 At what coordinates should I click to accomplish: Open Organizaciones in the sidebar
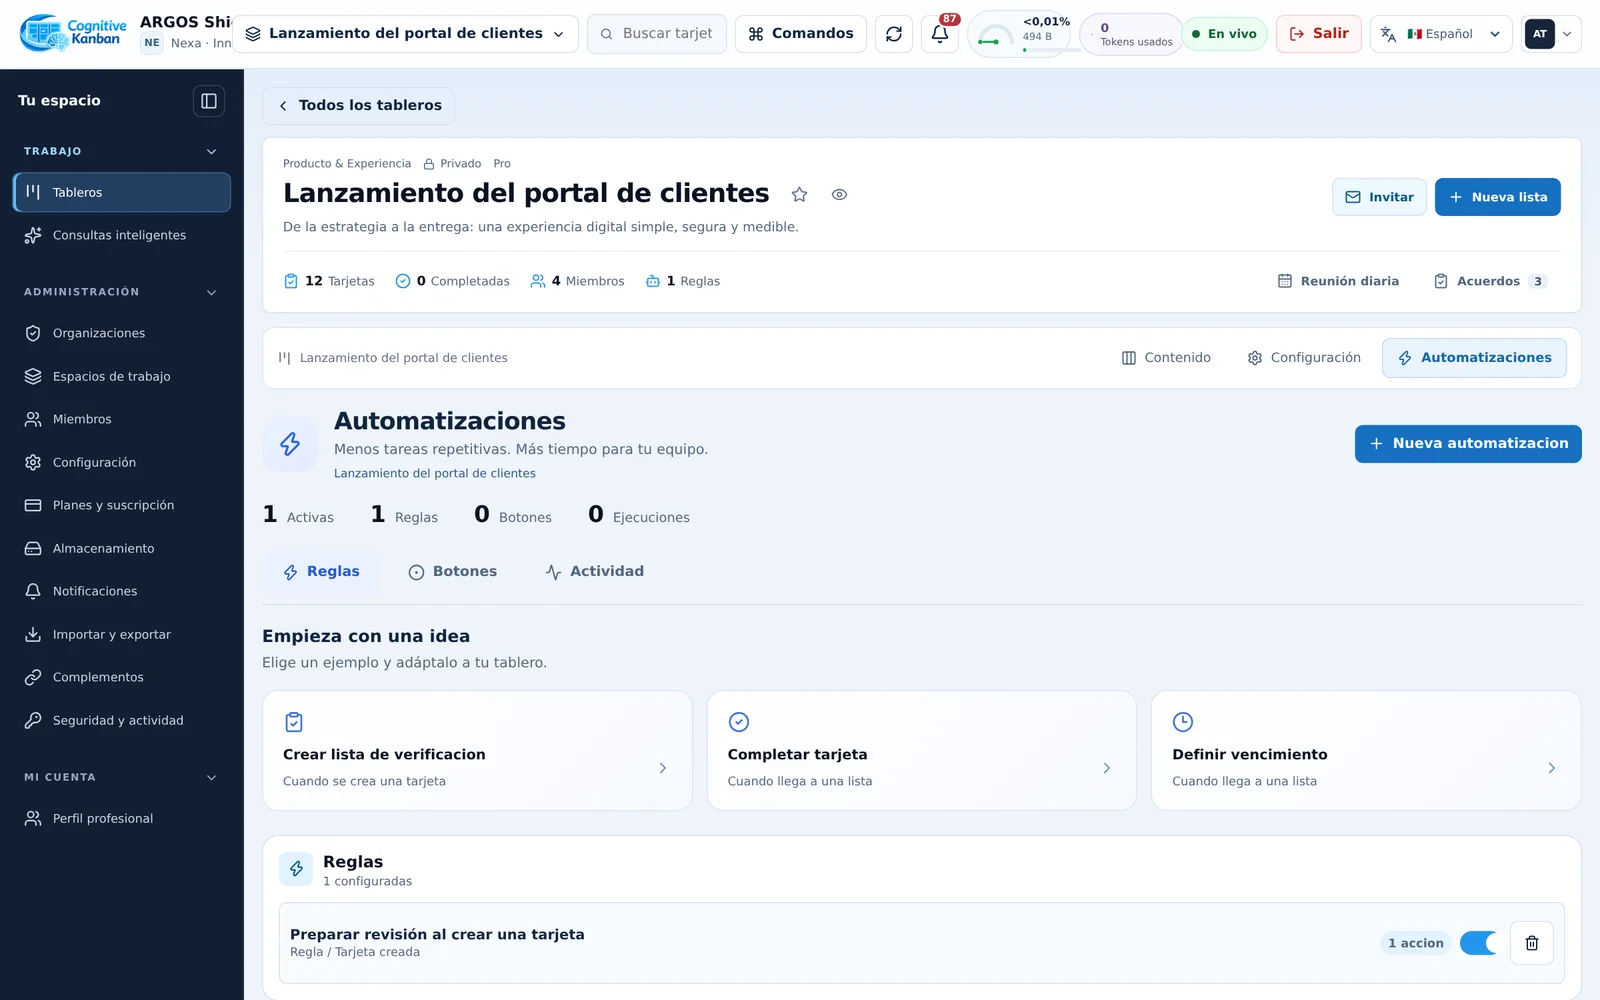121,333
